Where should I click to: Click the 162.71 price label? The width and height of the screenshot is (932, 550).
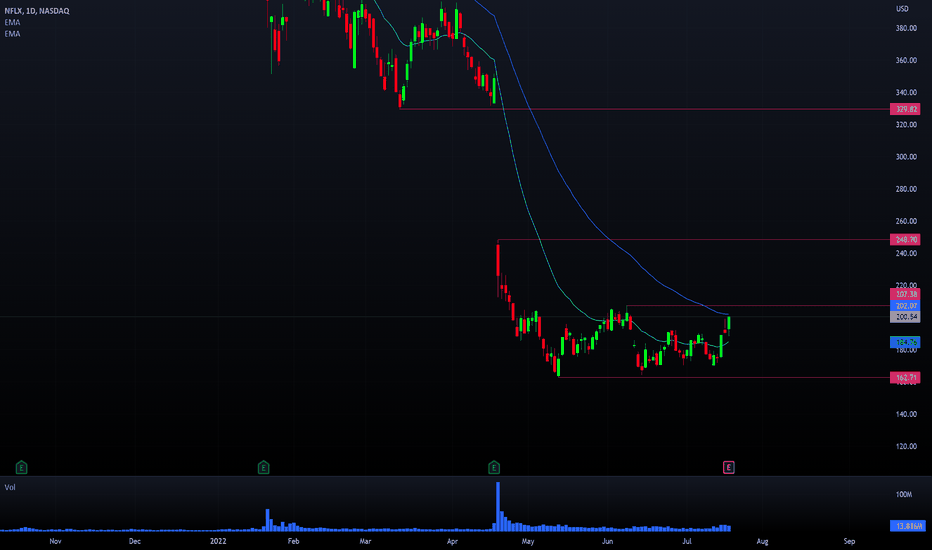pyautogui.click(x=905, y=378)
